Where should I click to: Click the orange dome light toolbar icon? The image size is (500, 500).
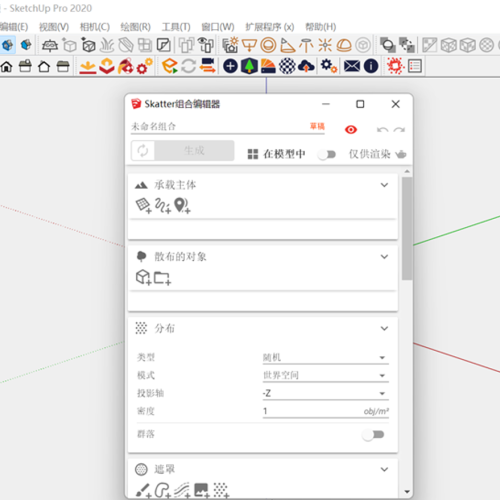coord(344,45)
